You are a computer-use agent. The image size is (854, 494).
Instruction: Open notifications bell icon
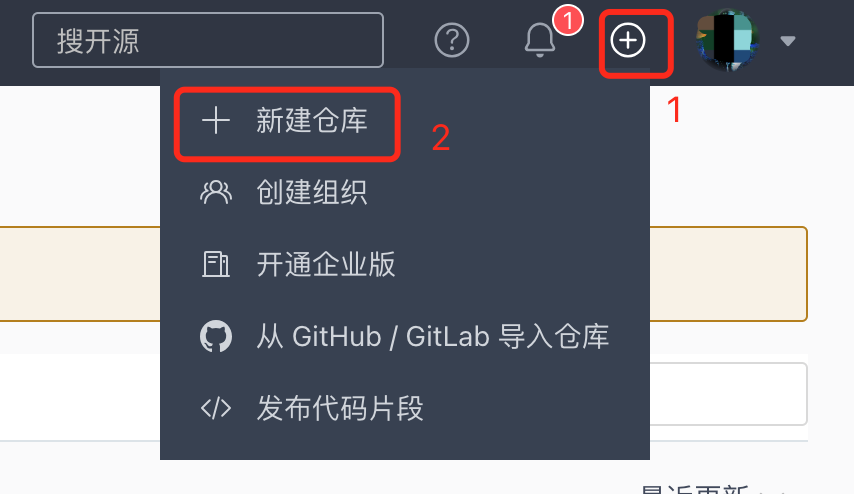(x=540, y=40)
